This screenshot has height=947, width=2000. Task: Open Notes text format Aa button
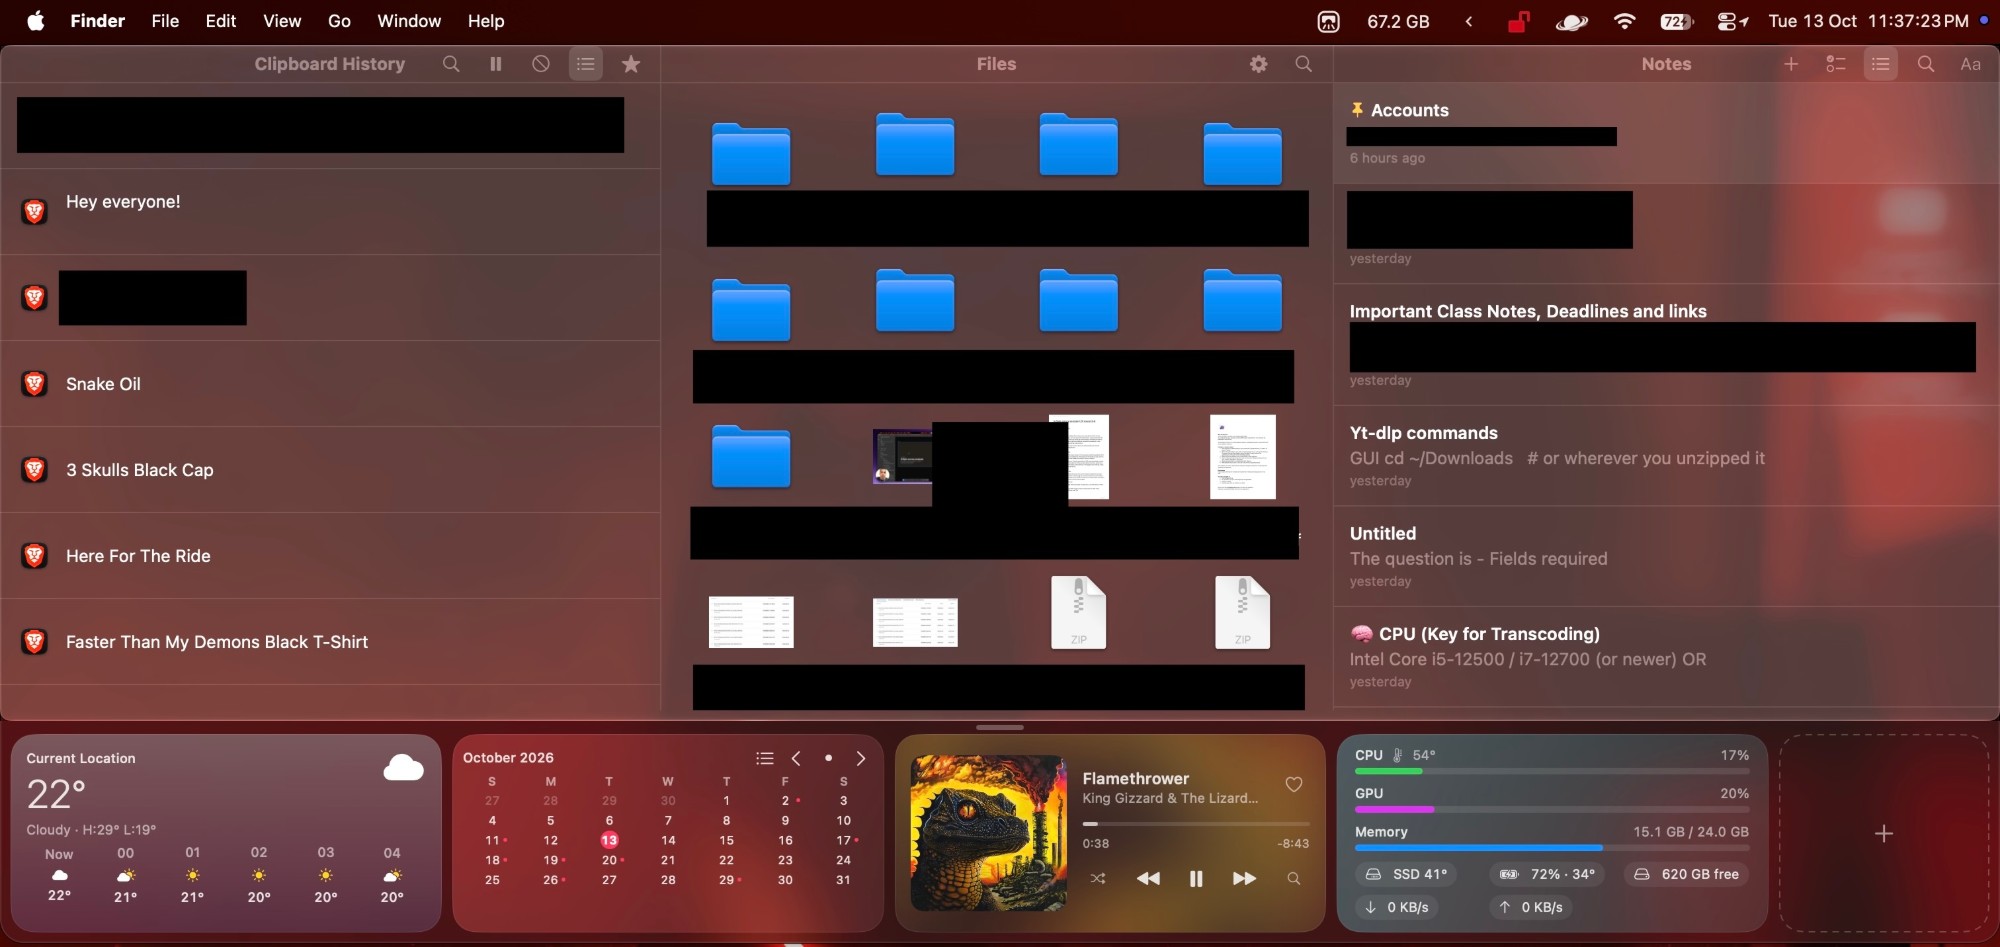click(1970, 64)
